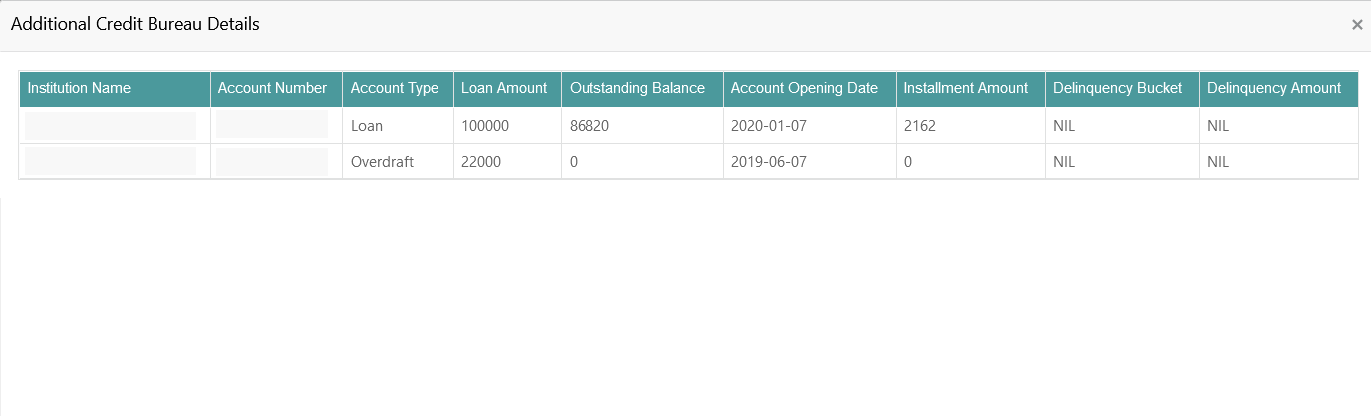
Task: Close the Additional Credit Bureau Details dialog
Action: pyautogui.click(x=1356, y=26)
